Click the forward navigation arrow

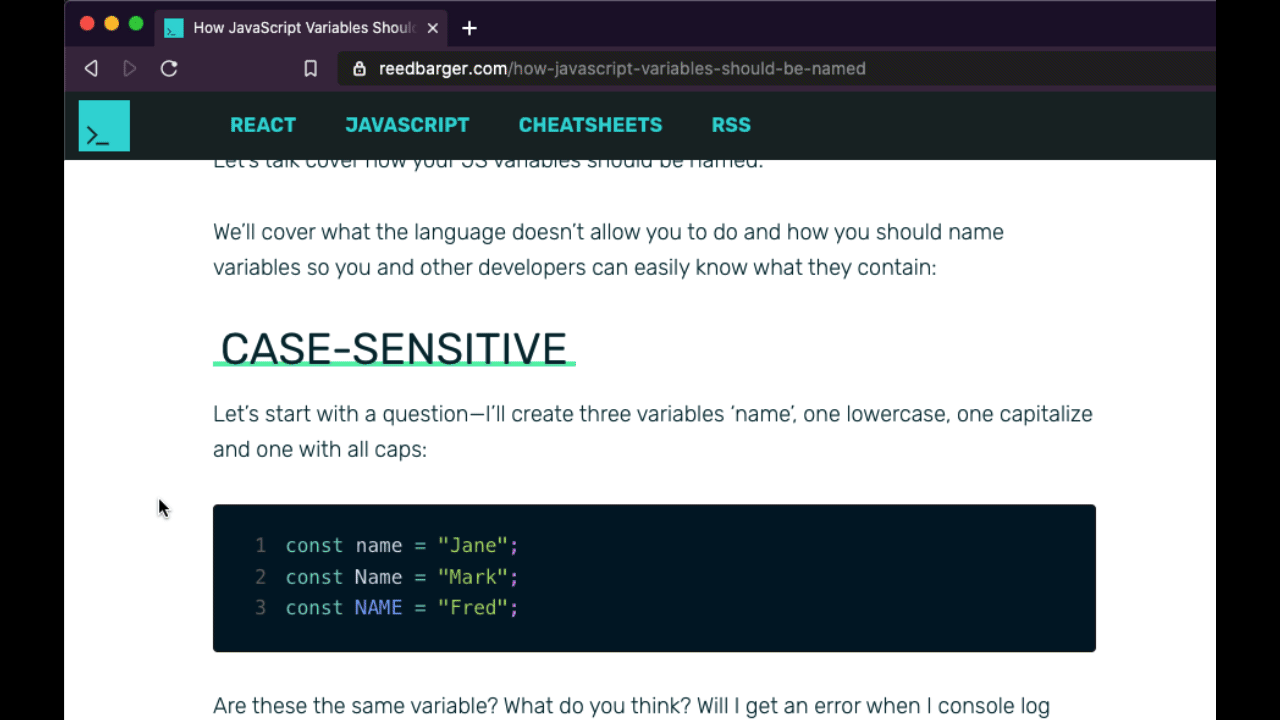(x=130, y=68)
